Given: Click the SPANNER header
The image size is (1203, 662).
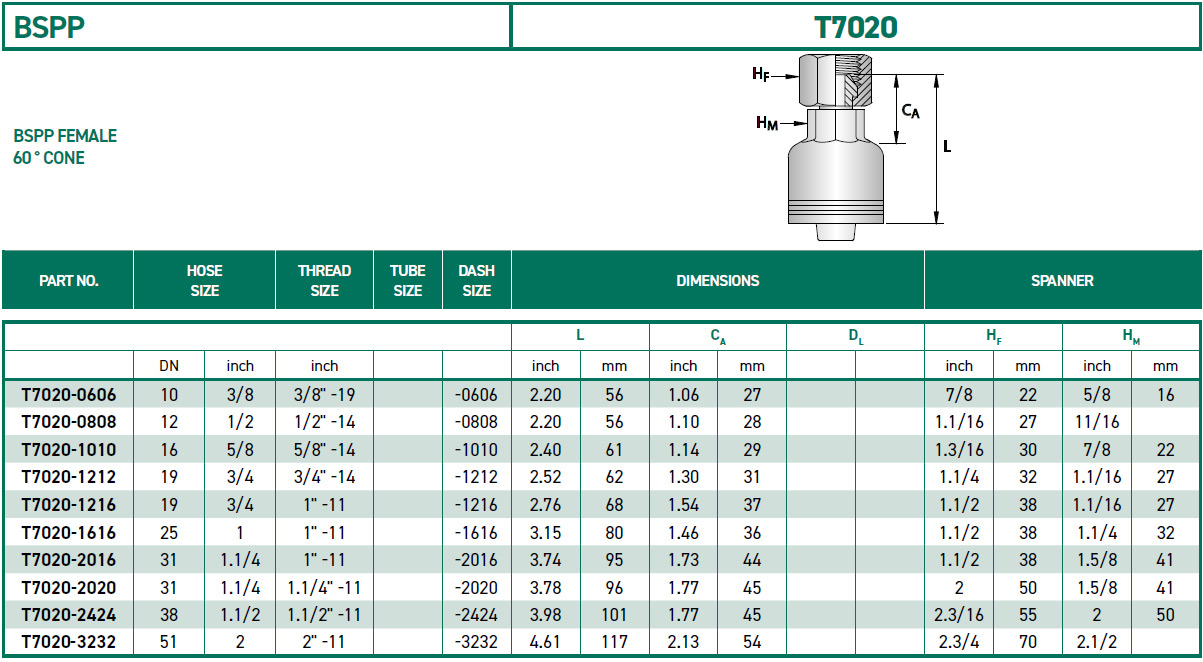Looking at the screenshot, I should pos(1062,281).
